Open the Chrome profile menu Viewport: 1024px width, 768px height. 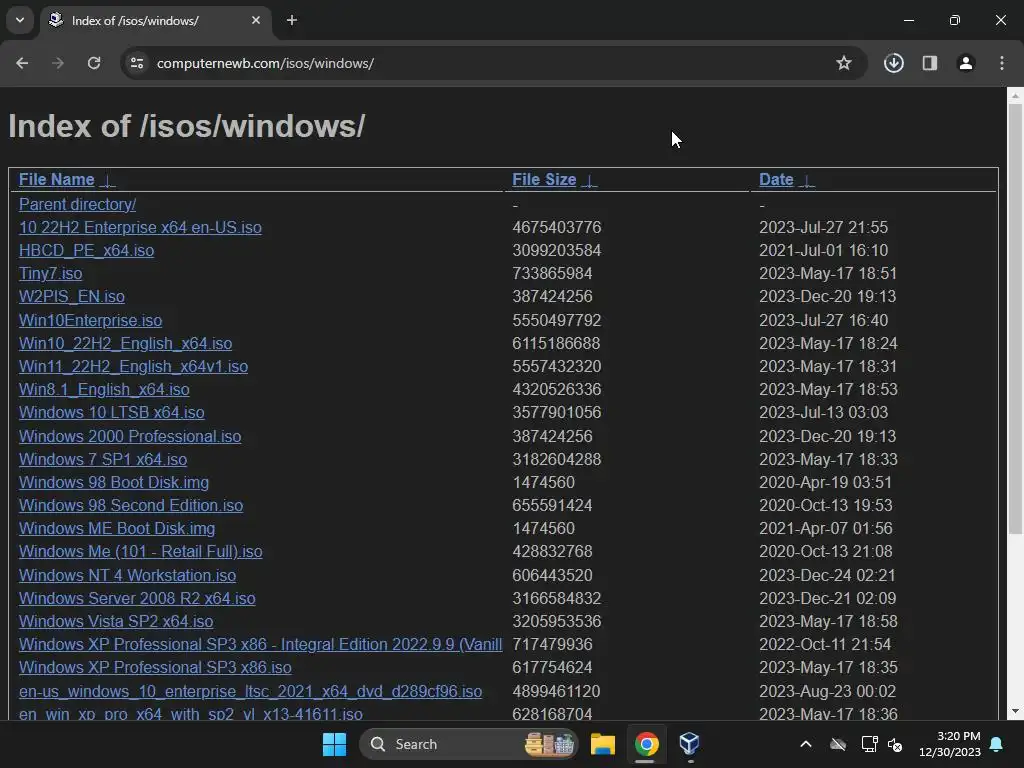[x=965, y=63]
